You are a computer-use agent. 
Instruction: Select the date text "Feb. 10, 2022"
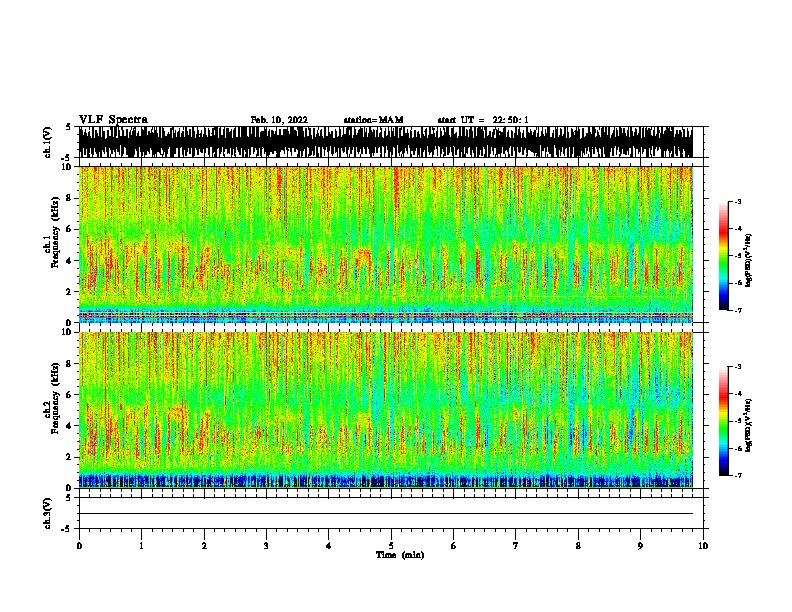(279, 120)
